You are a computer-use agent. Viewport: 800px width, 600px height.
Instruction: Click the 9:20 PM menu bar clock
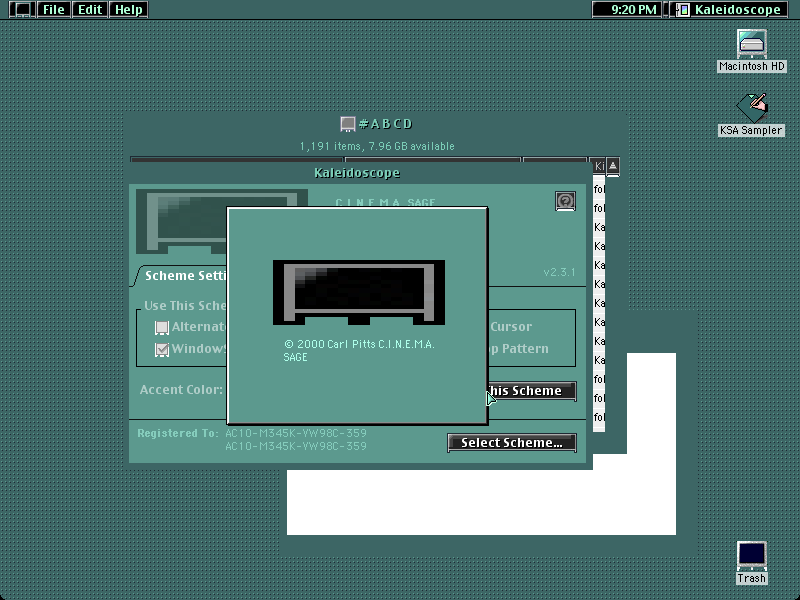pos(627,9)
